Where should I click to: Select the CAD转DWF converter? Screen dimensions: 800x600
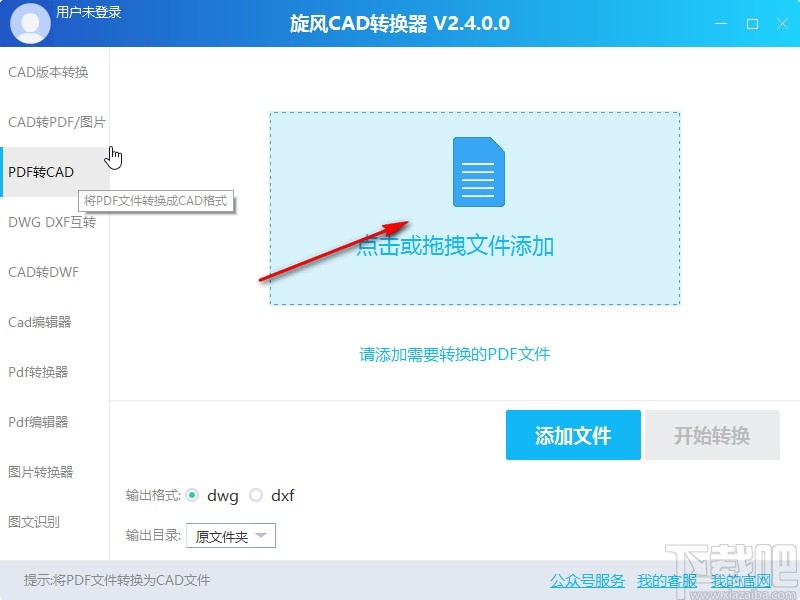click(x=43, y=272)
